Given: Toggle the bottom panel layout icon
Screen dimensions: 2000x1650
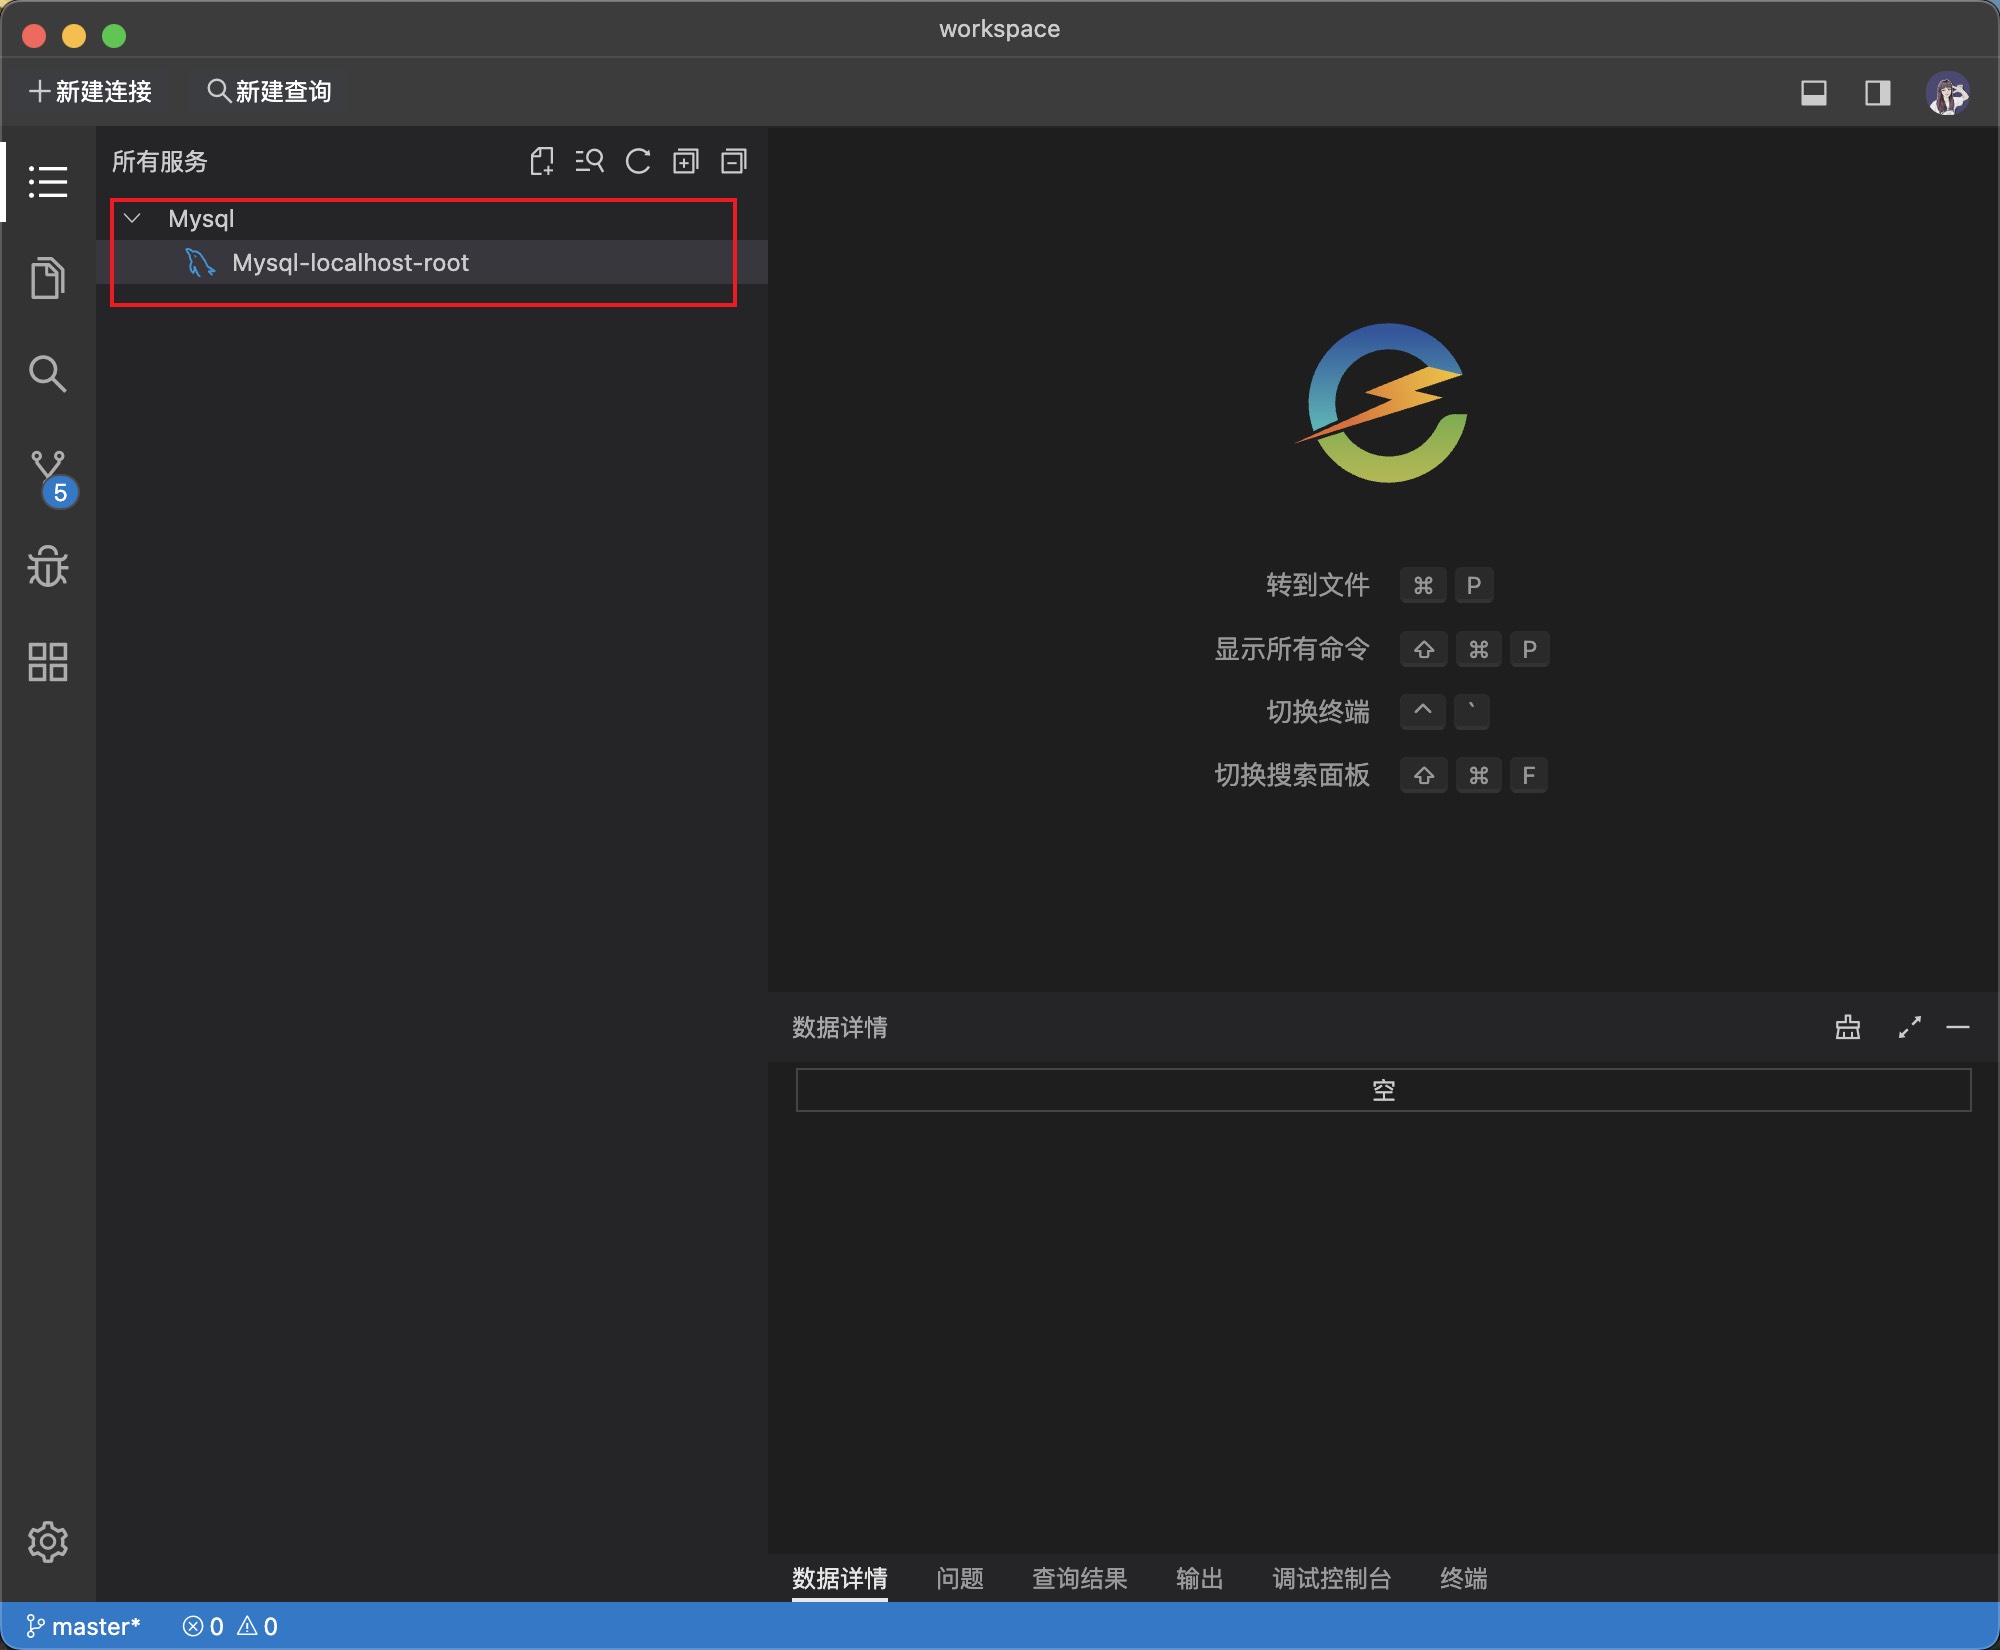Looking at the screenshot, I should pos(1814,93).
